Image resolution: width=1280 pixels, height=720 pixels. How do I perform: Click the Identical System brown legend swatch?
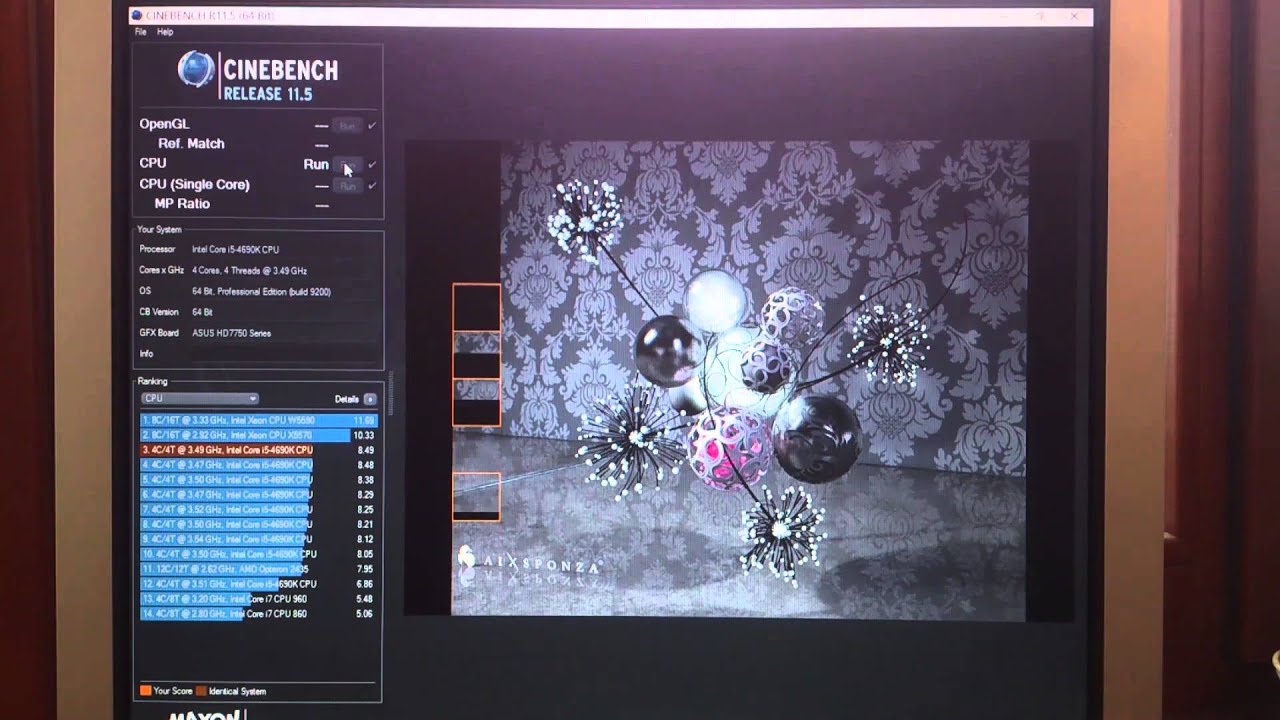pos(201,691)
